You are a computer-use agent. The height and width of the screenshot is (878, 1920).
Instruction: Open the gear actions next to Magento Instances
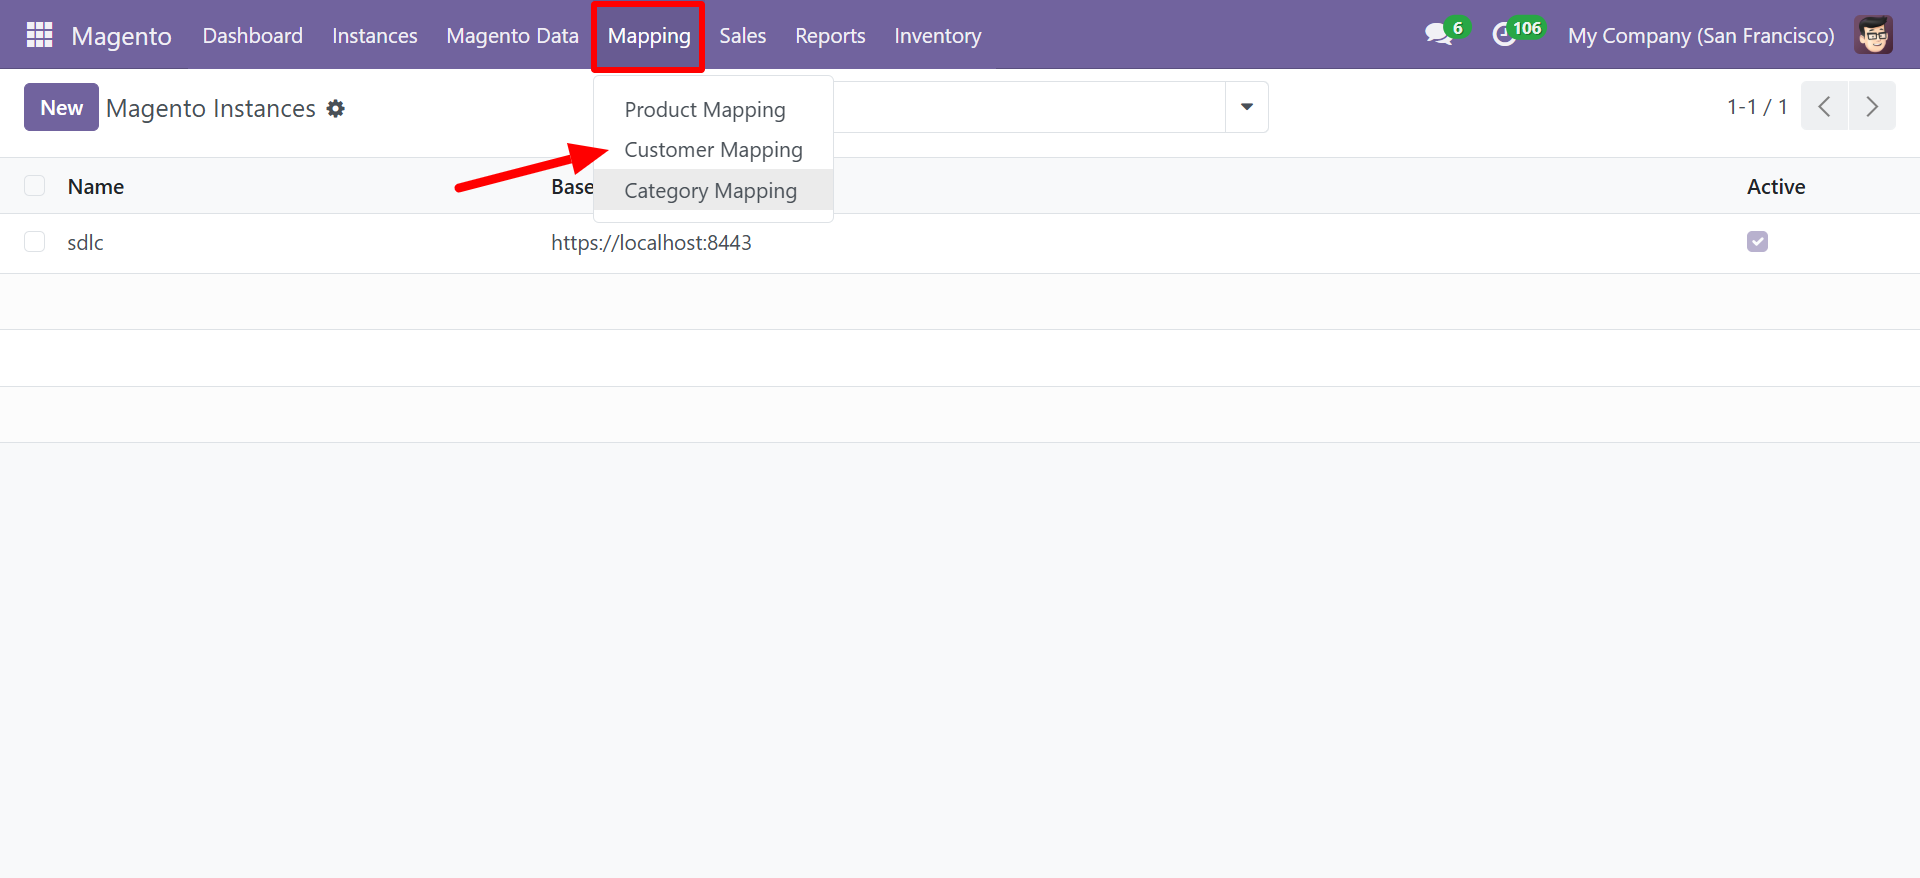click(336, 108)
